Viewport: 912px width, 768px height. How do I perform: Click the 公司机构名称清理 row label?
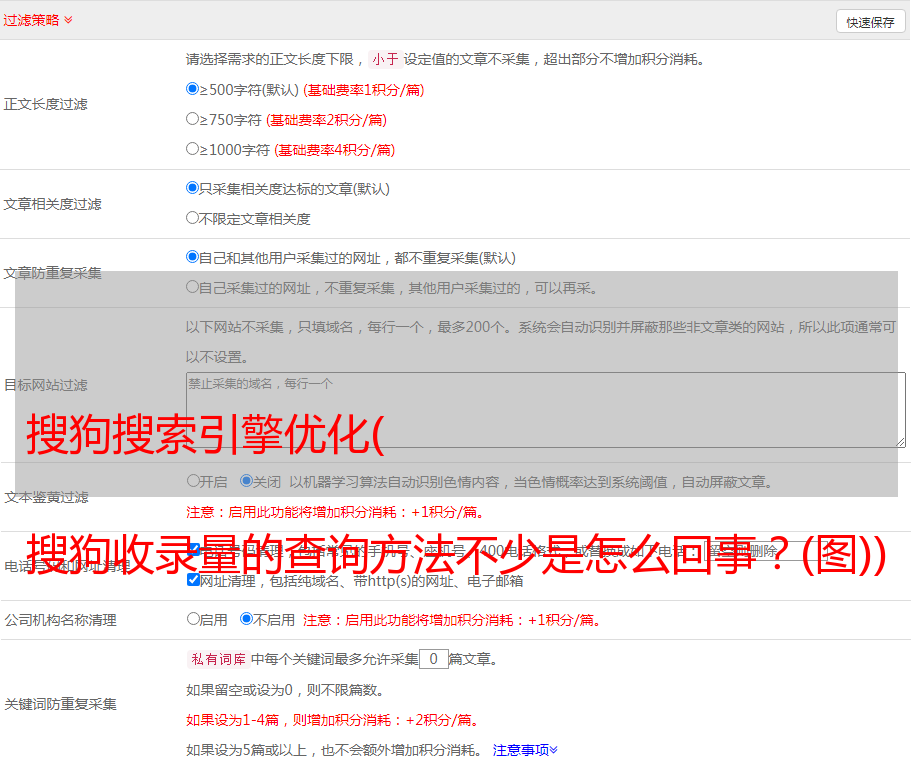(x=60, y=620)
